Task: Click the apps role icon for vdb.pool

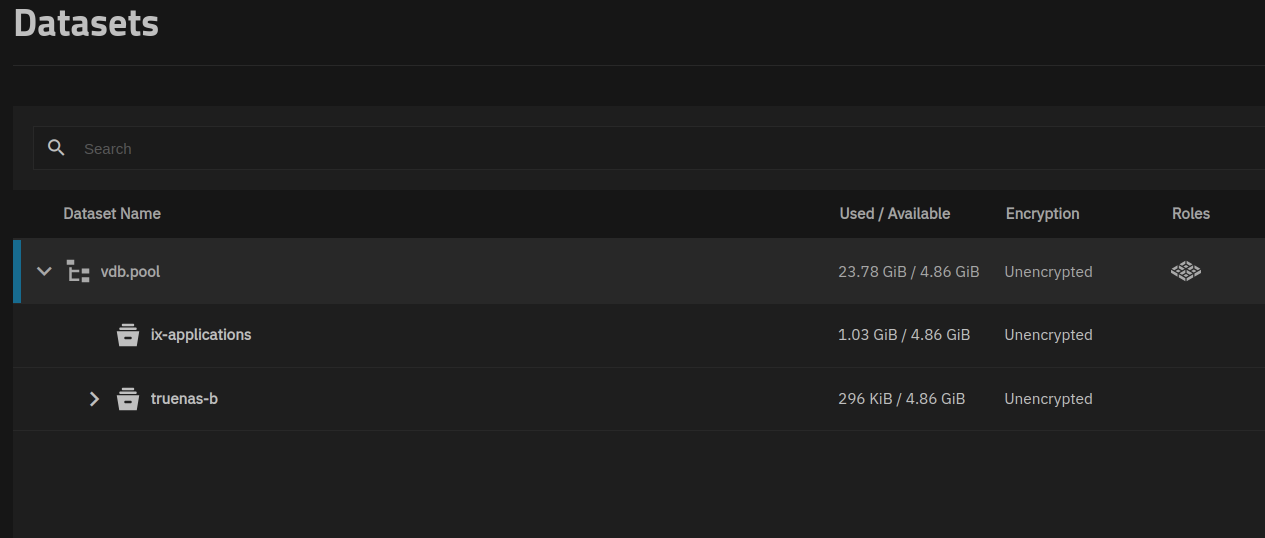Action: [x=1186, y=271]
